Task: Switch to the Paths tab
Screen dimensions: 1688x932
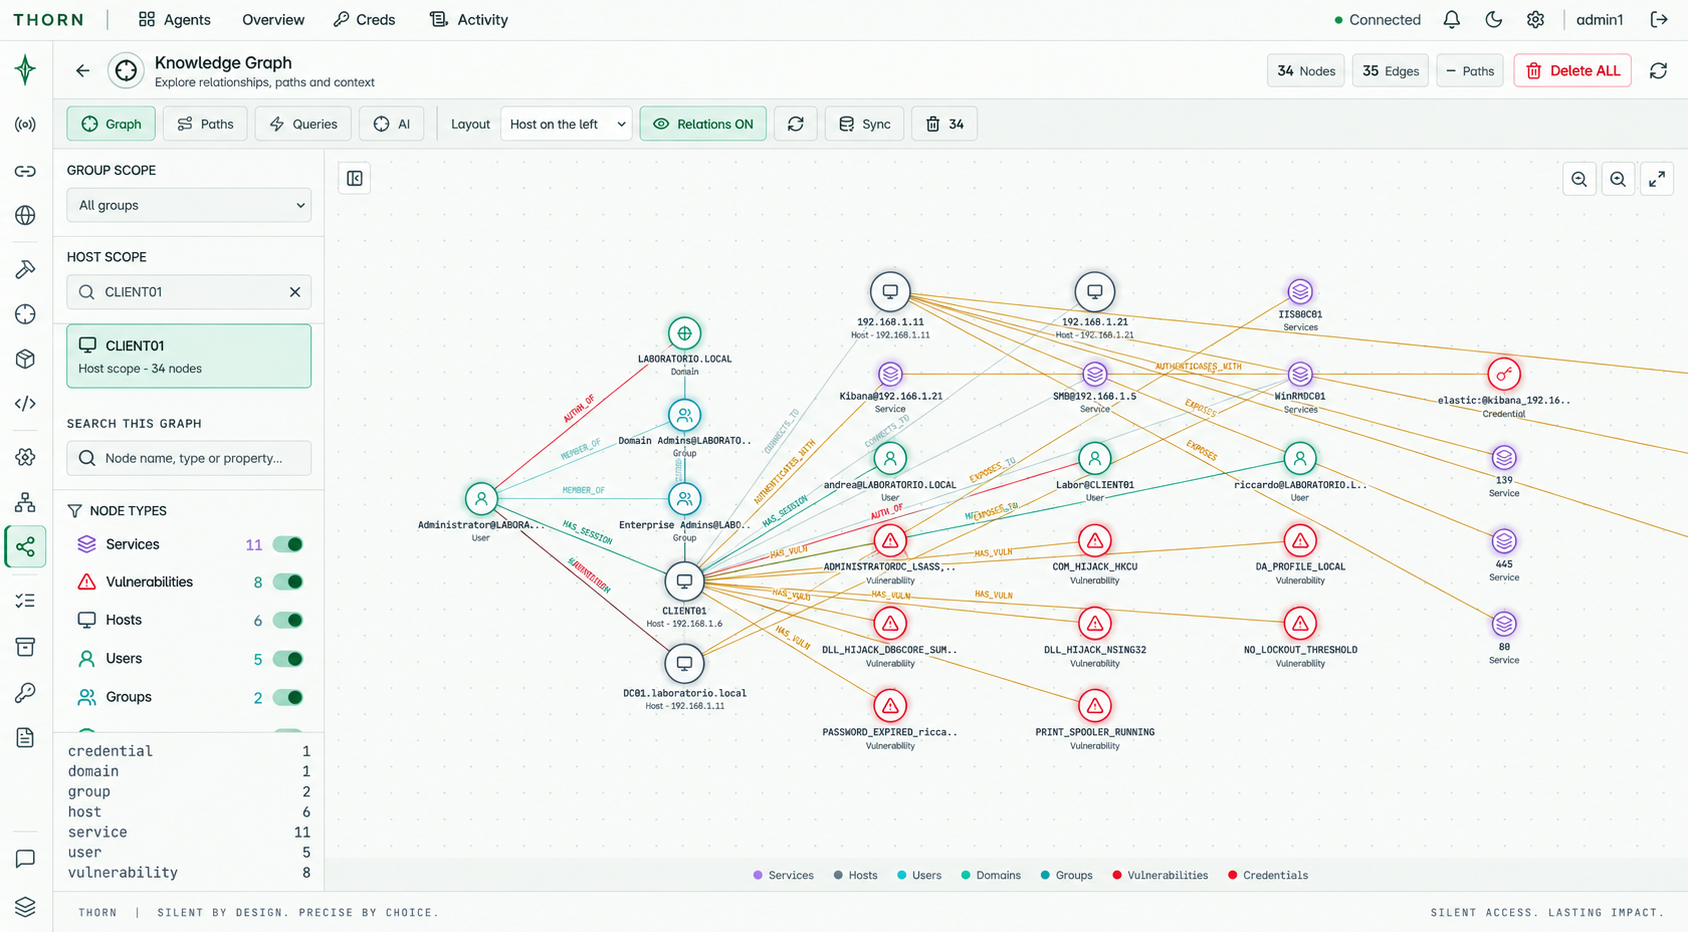Action: pos(205,124)
